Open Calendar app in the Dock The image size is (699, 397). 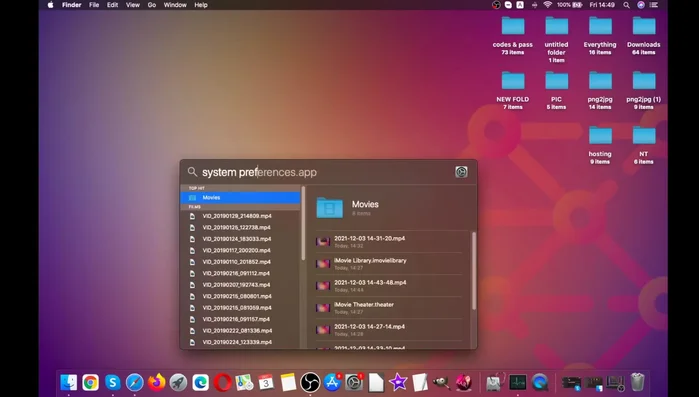point(266,382)
